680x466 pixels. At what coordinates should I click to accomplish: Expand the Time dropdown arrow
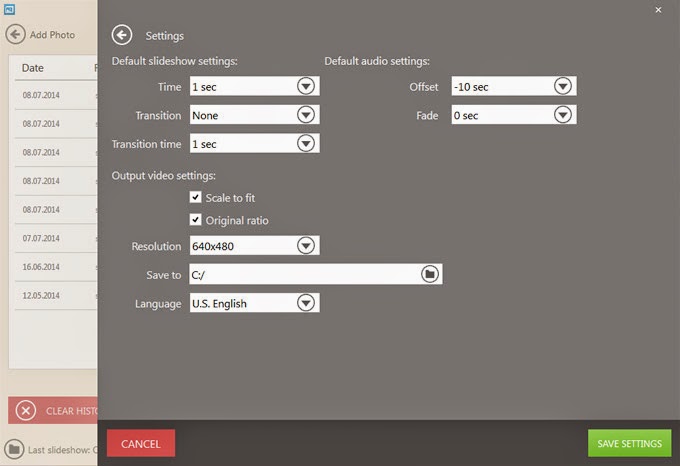pyautogui.click(x=306, y=86)
